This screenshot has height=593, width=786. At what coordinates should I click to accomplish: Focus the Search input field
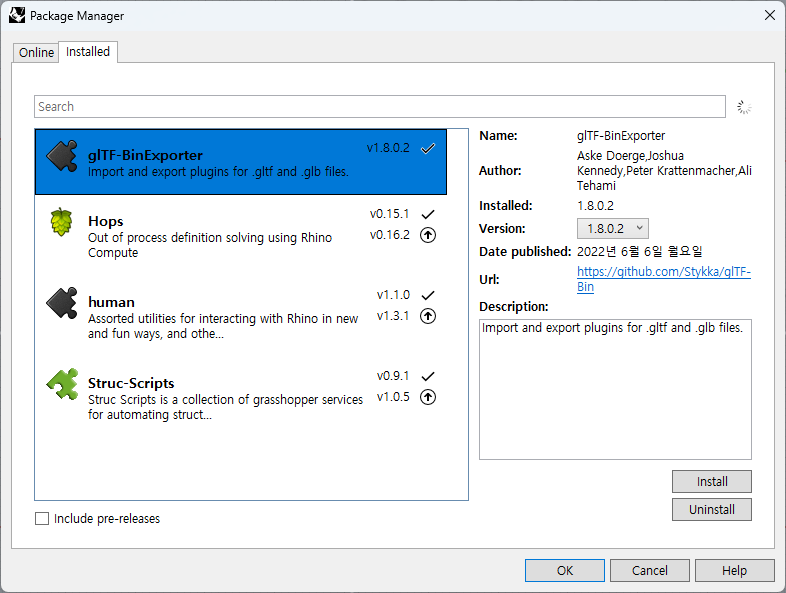coord(380,107)
